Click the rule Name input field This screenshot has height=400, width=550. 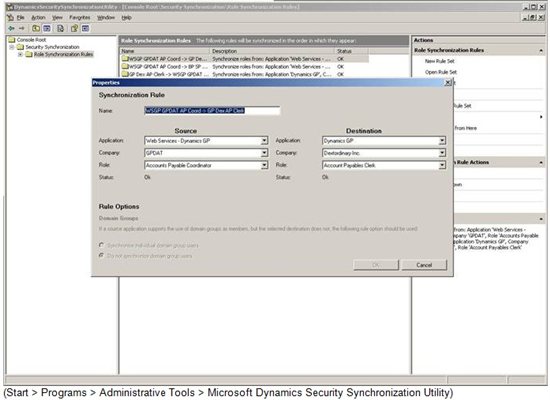[212, 111]
